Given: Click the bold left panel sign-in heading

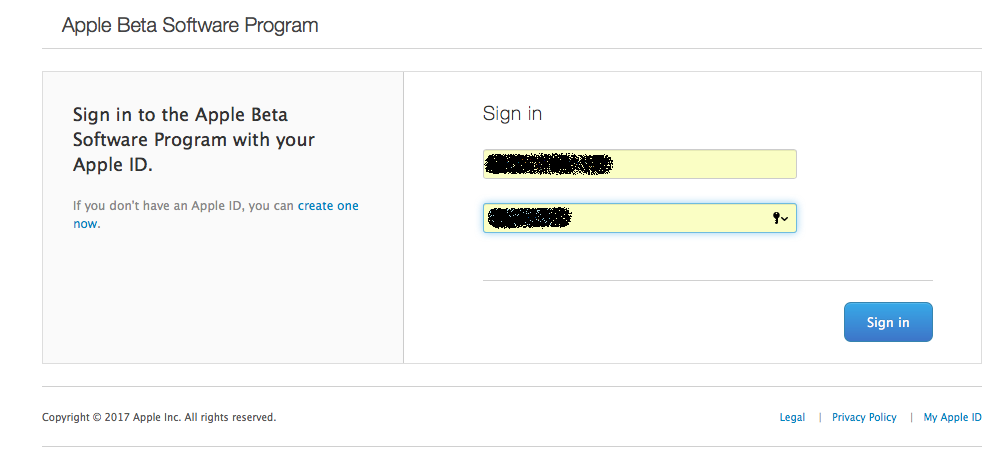Looking at the screenshot, I should [194, 140].
